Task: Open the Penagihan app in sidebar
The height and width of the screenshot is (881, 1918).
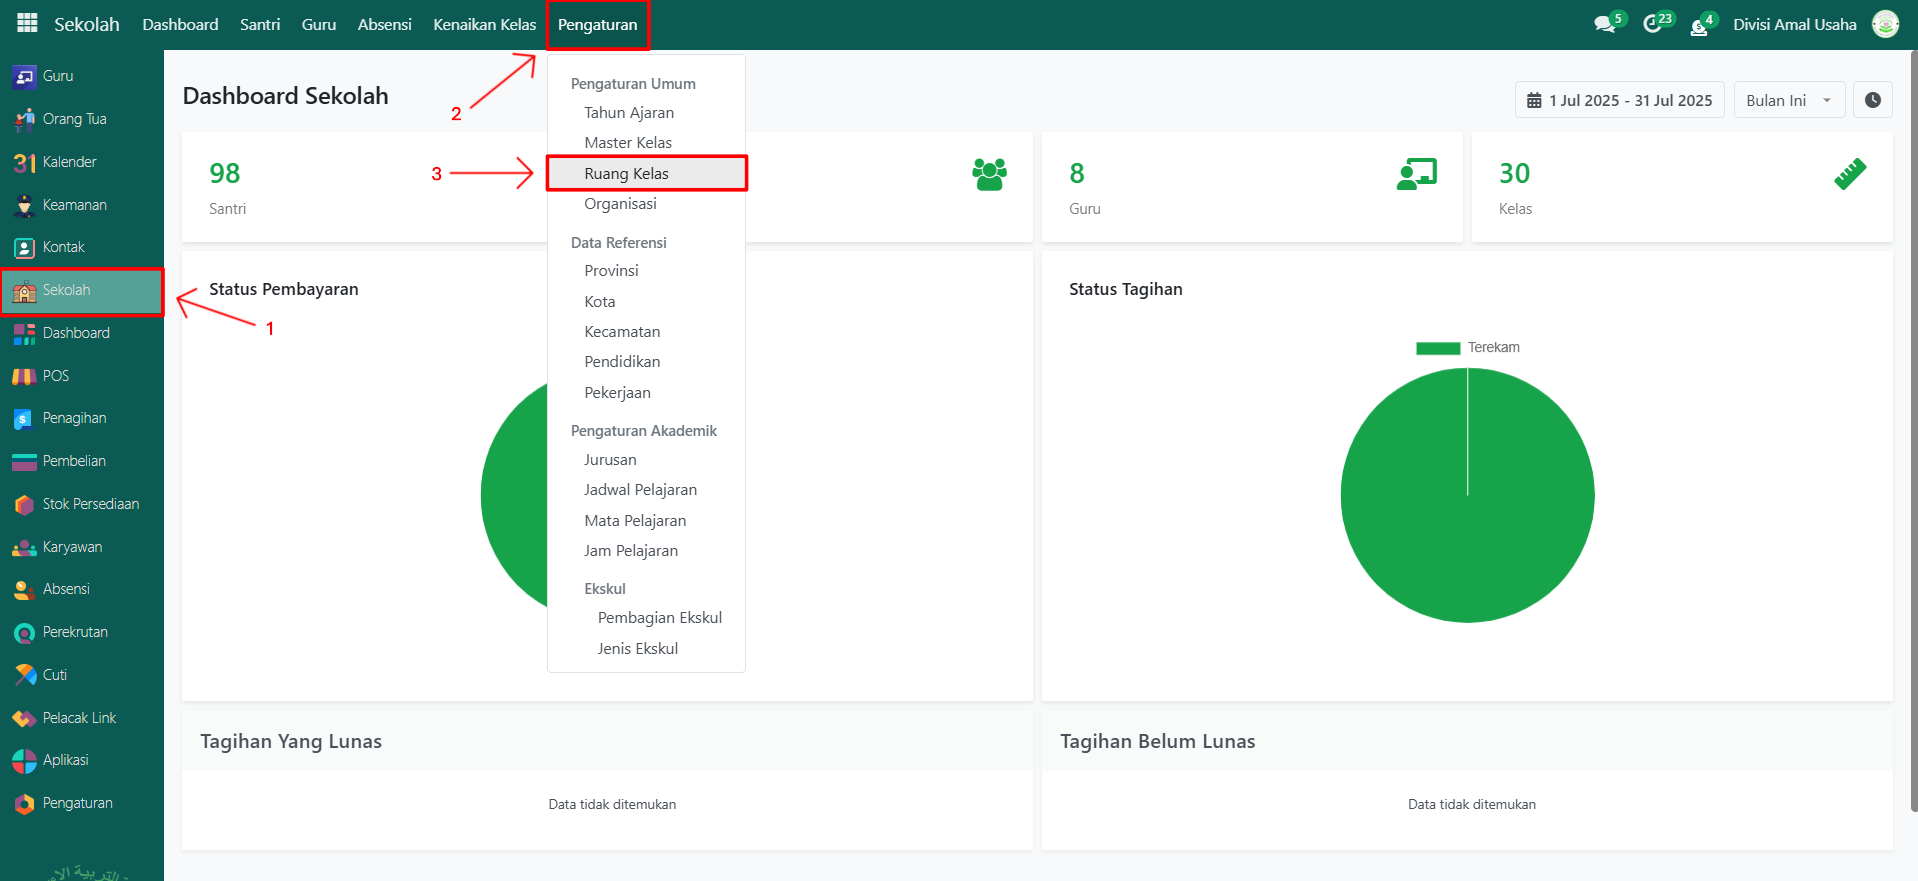Action: tap(73, 418)
